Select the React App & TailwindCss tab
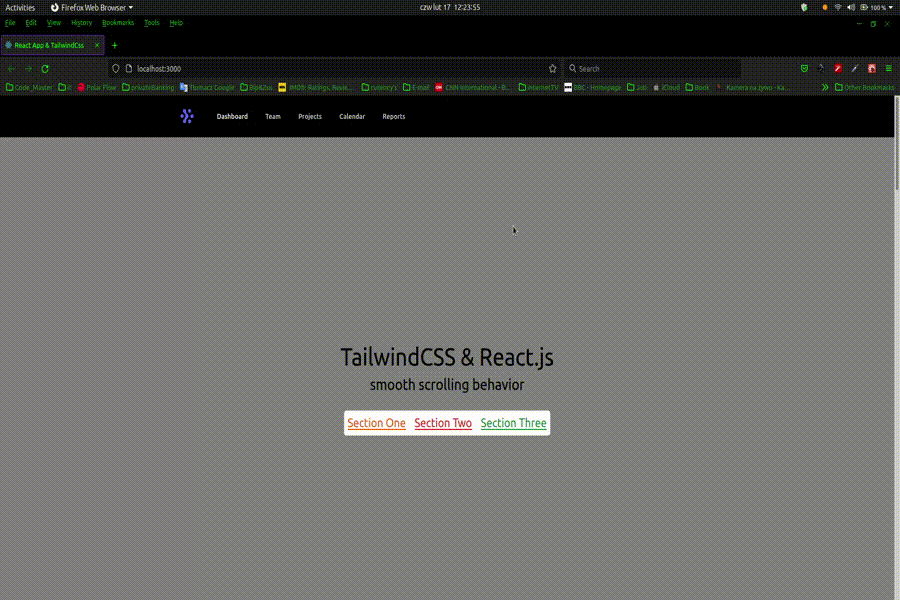 52,45
